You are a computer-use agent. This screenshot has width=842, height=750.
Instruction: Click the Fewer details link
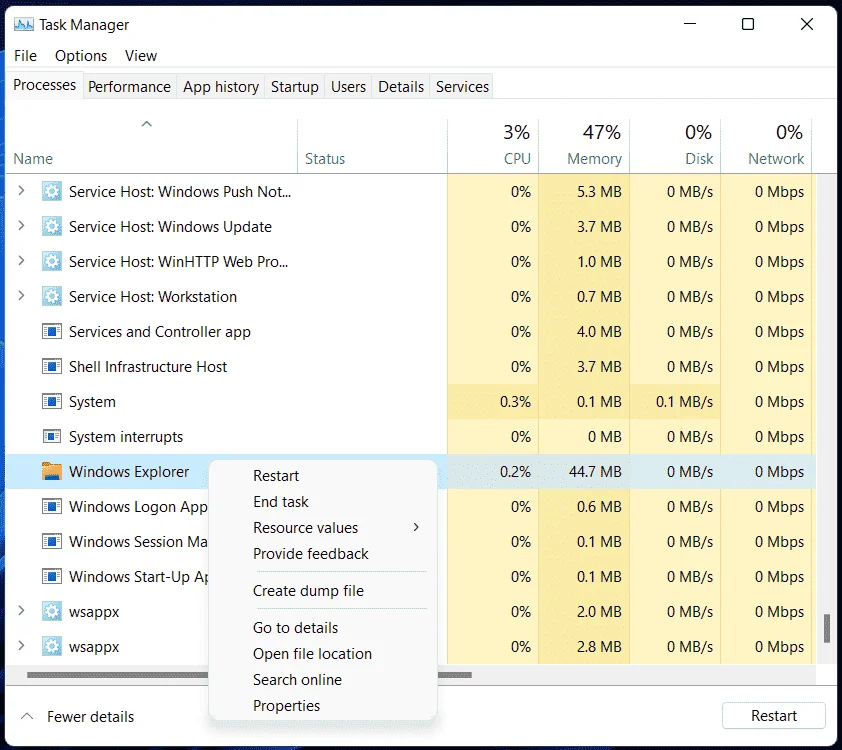pyautogui.click(x=90, y=717)
